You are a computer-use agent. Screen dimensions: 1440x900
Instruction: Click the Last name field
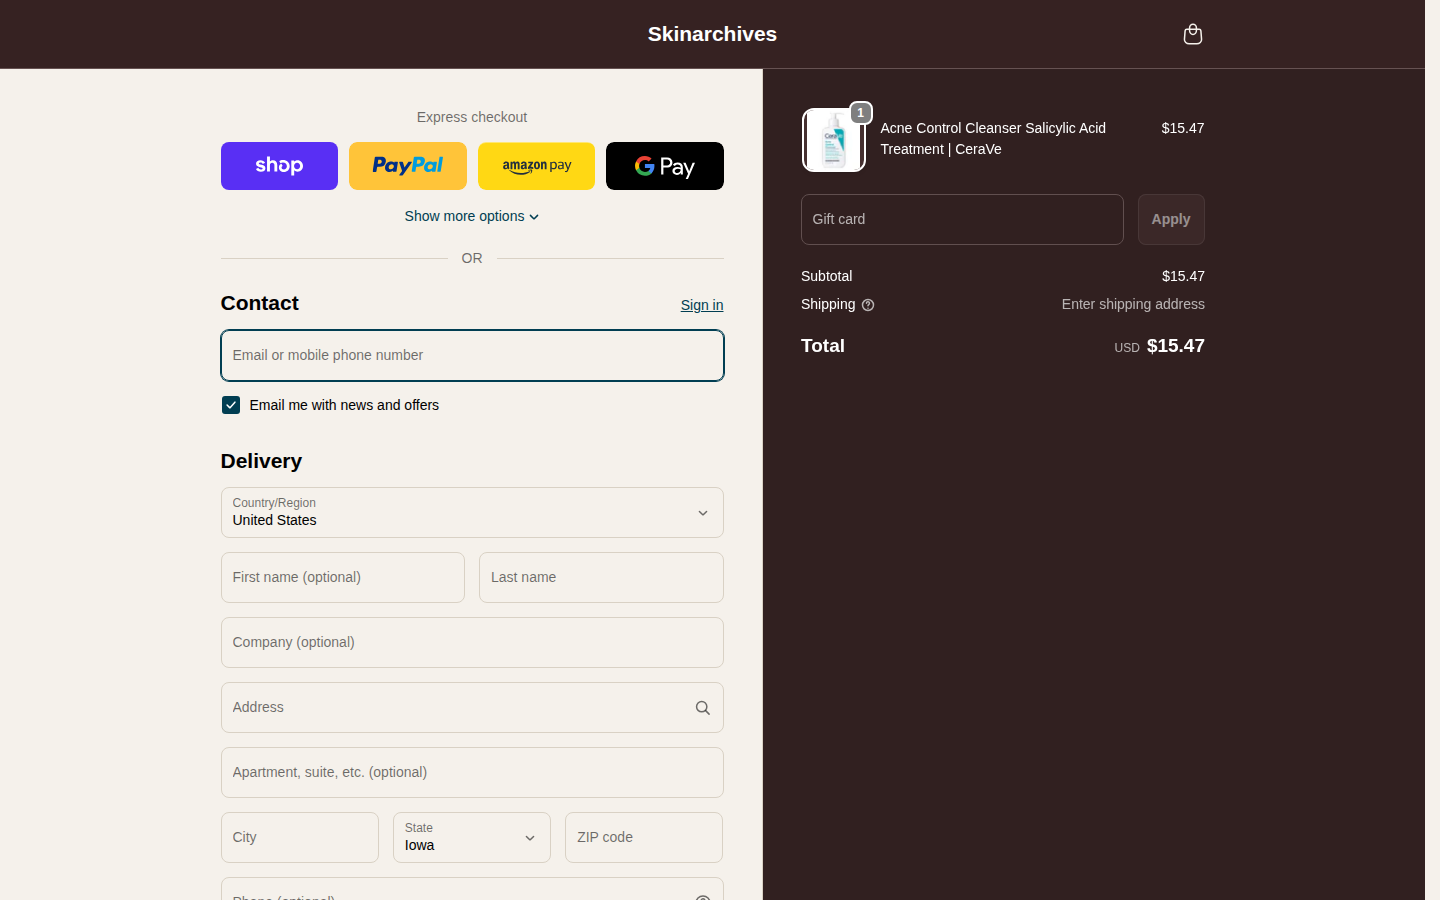pyautogui.click(x=601, y=578)
